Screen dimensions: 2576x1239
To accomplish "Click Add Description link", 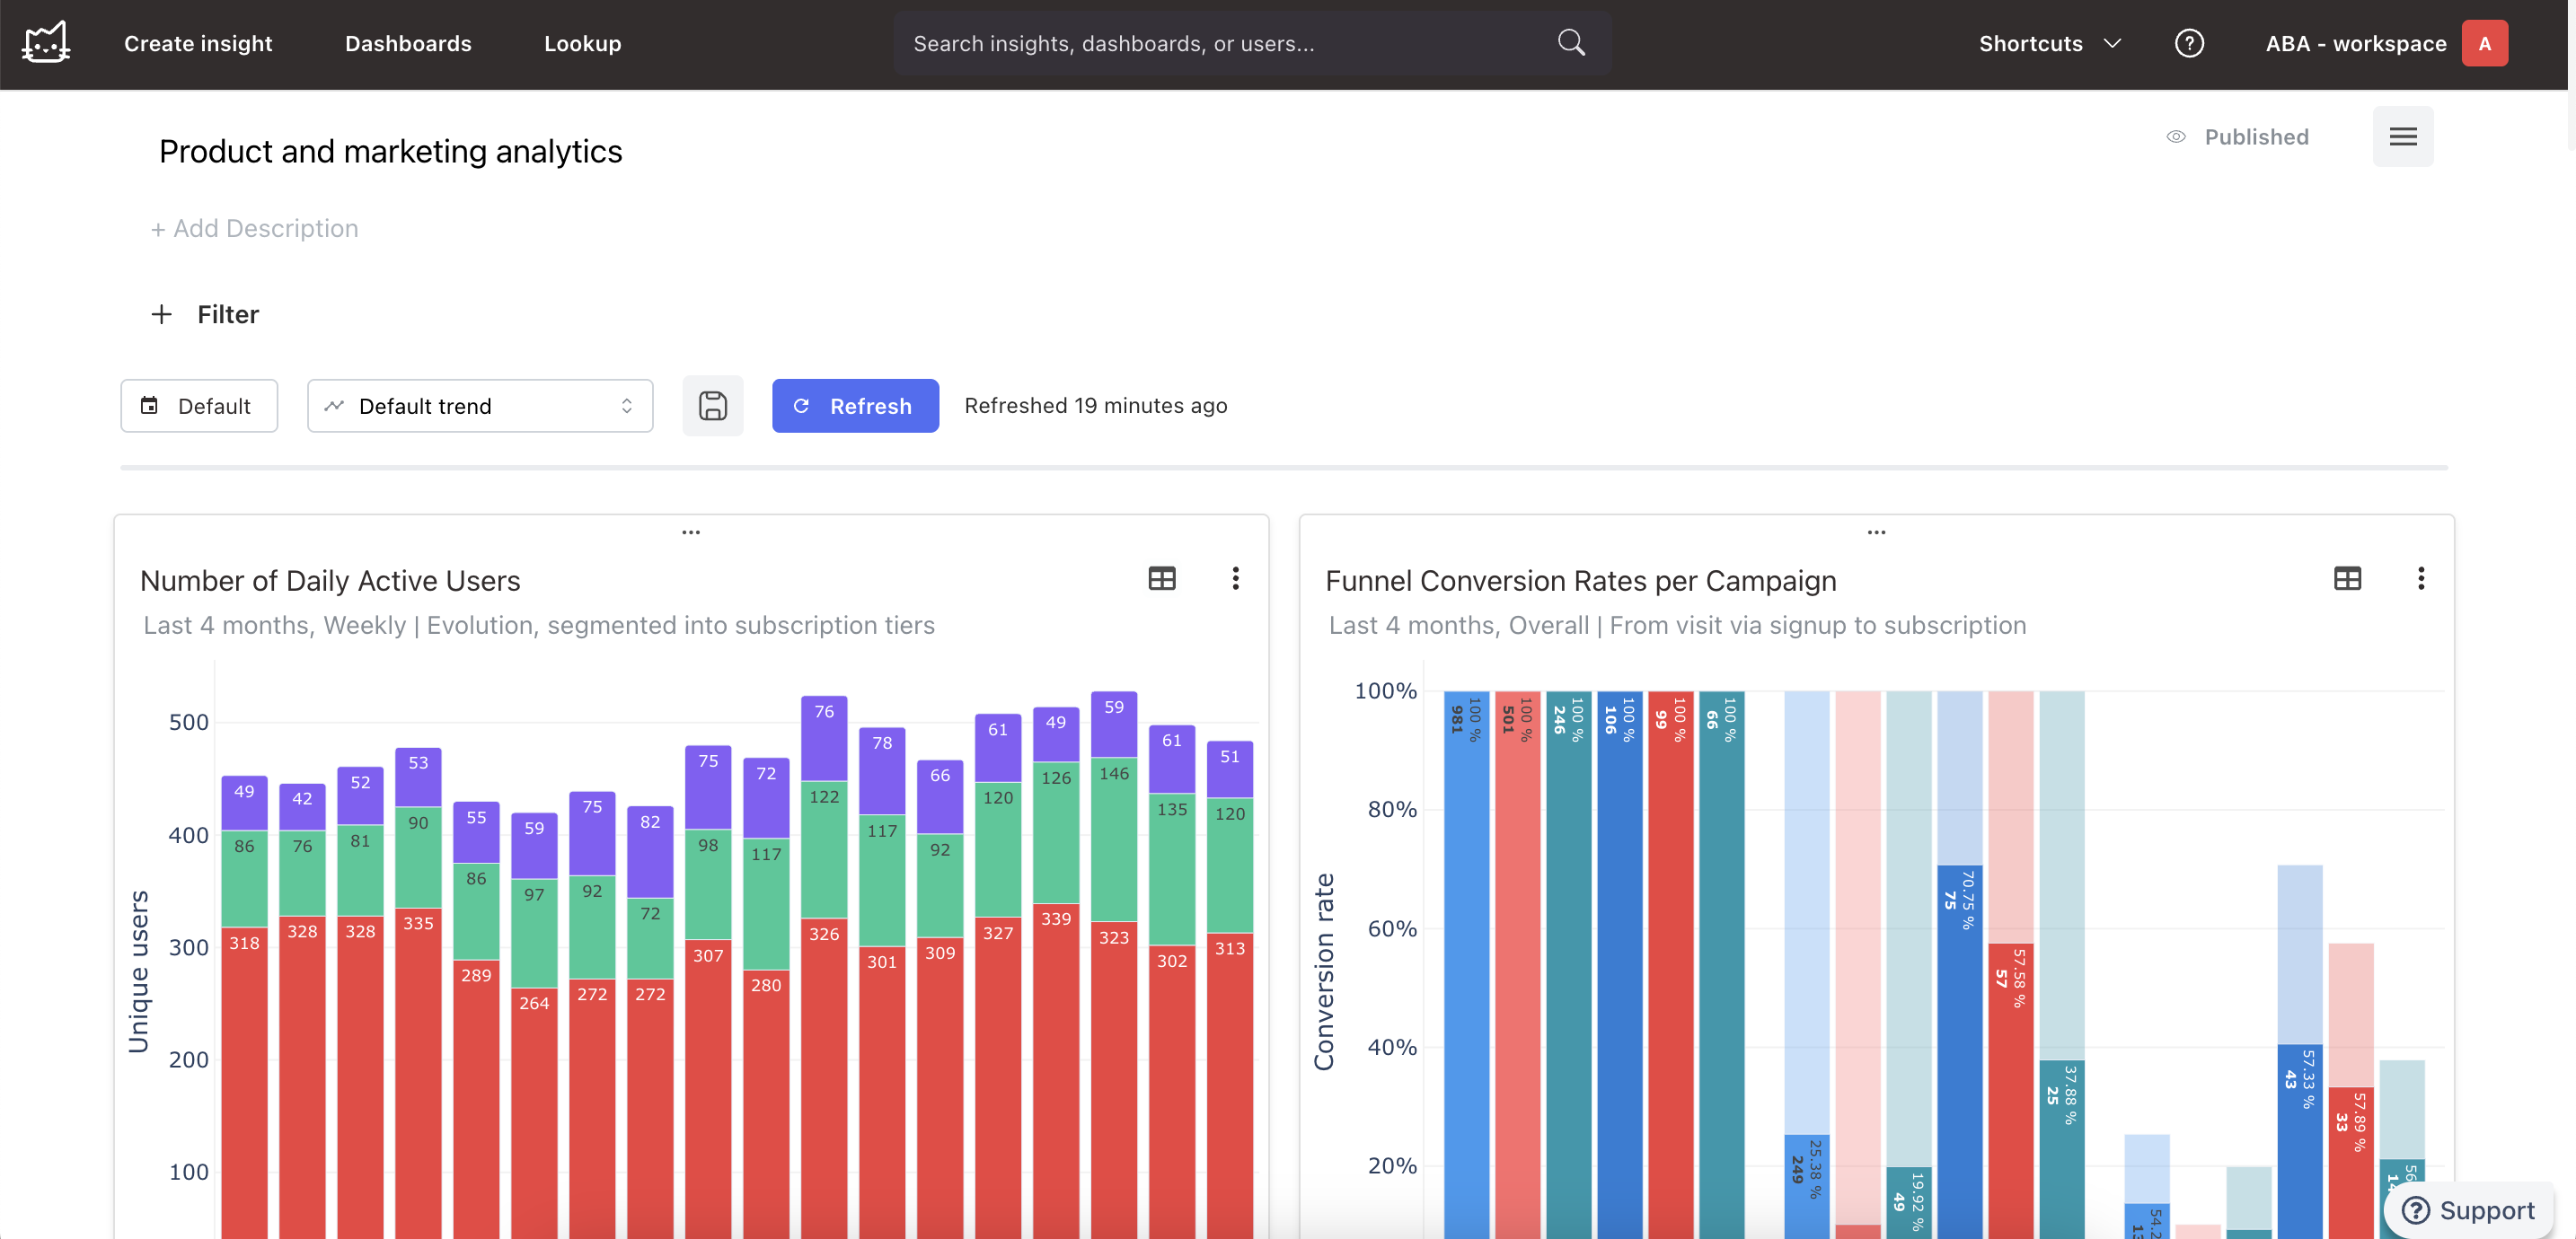I will [x=255, y=229].
